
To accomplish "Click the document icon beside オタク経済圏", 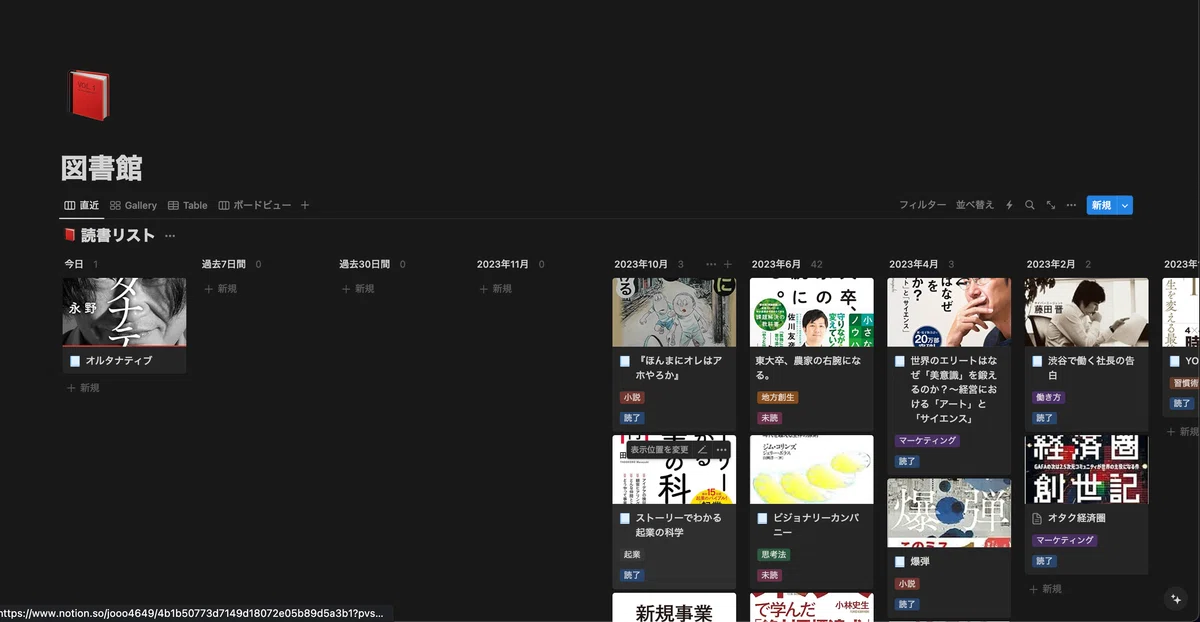I will coord(1037,518).
